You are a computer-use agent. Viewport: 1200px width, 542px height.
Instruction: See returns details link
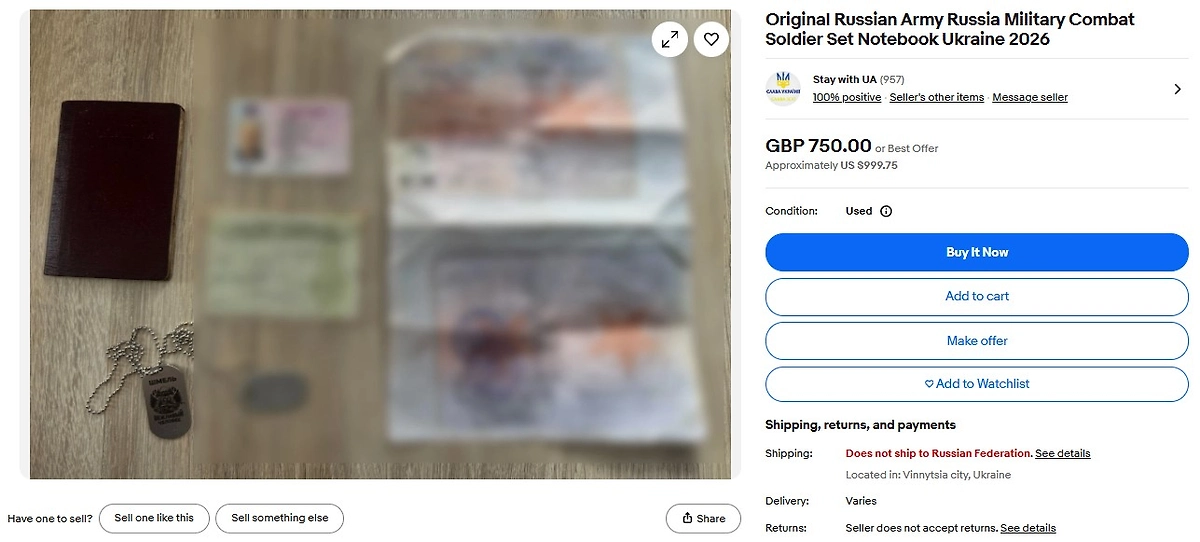tap(1028, 528)
